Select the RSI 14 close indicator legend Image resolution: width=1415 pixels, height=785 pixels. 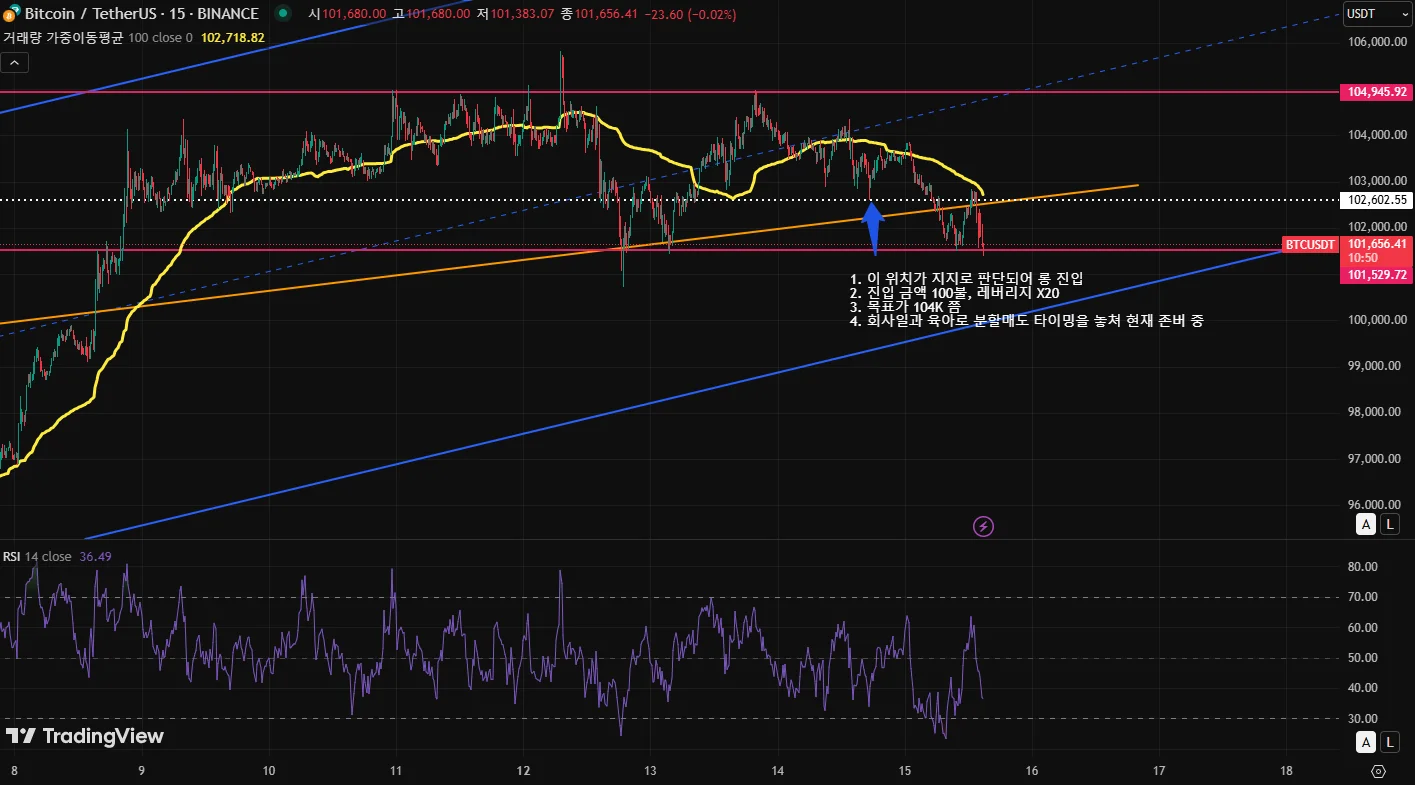pos(37,557)
